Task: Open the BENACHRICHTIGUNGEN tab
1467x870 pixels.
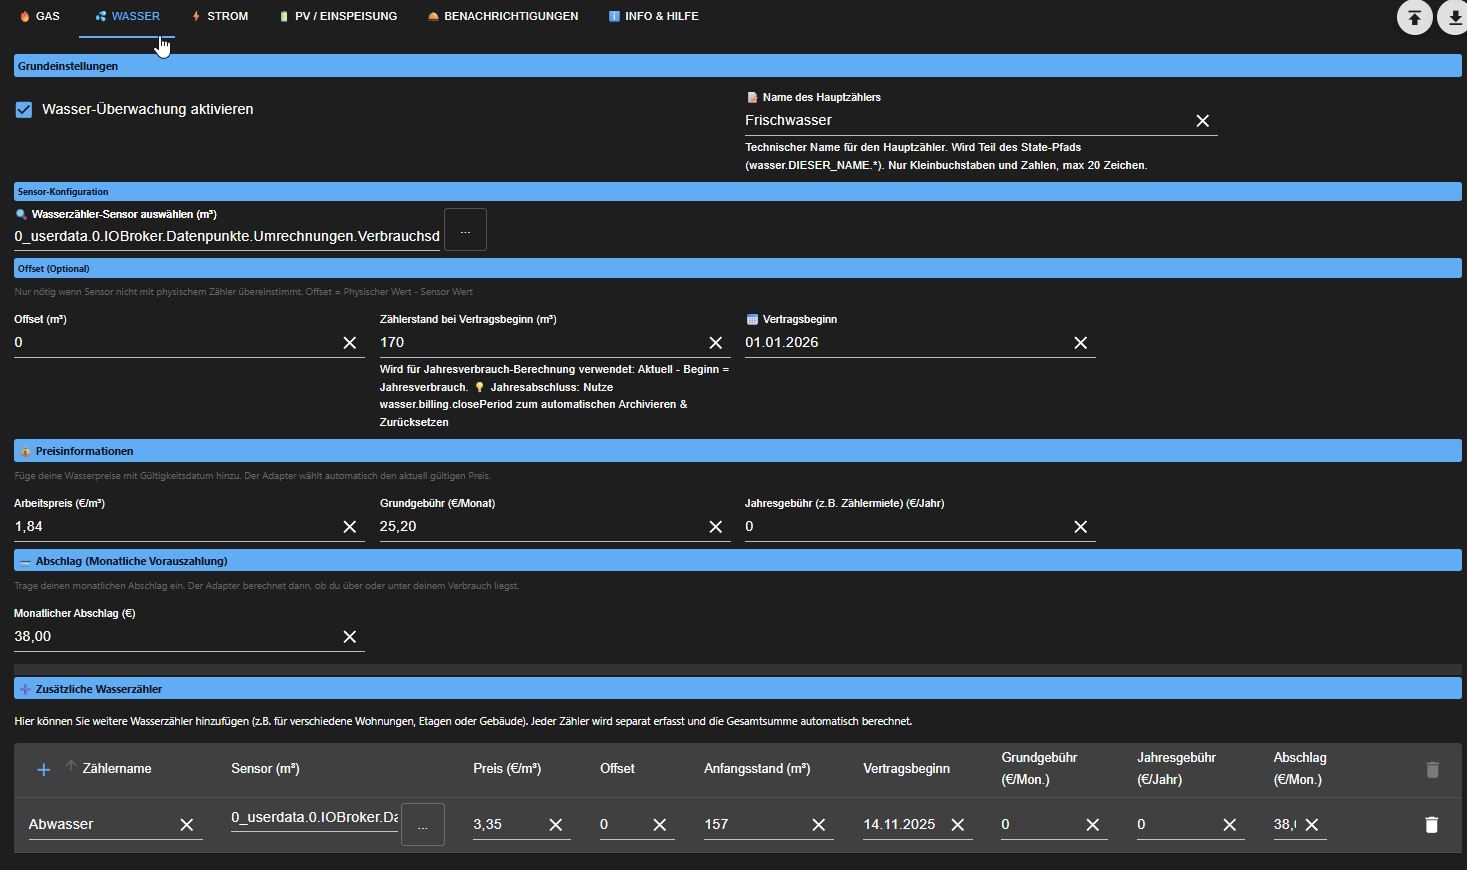Action: (503, 17)
